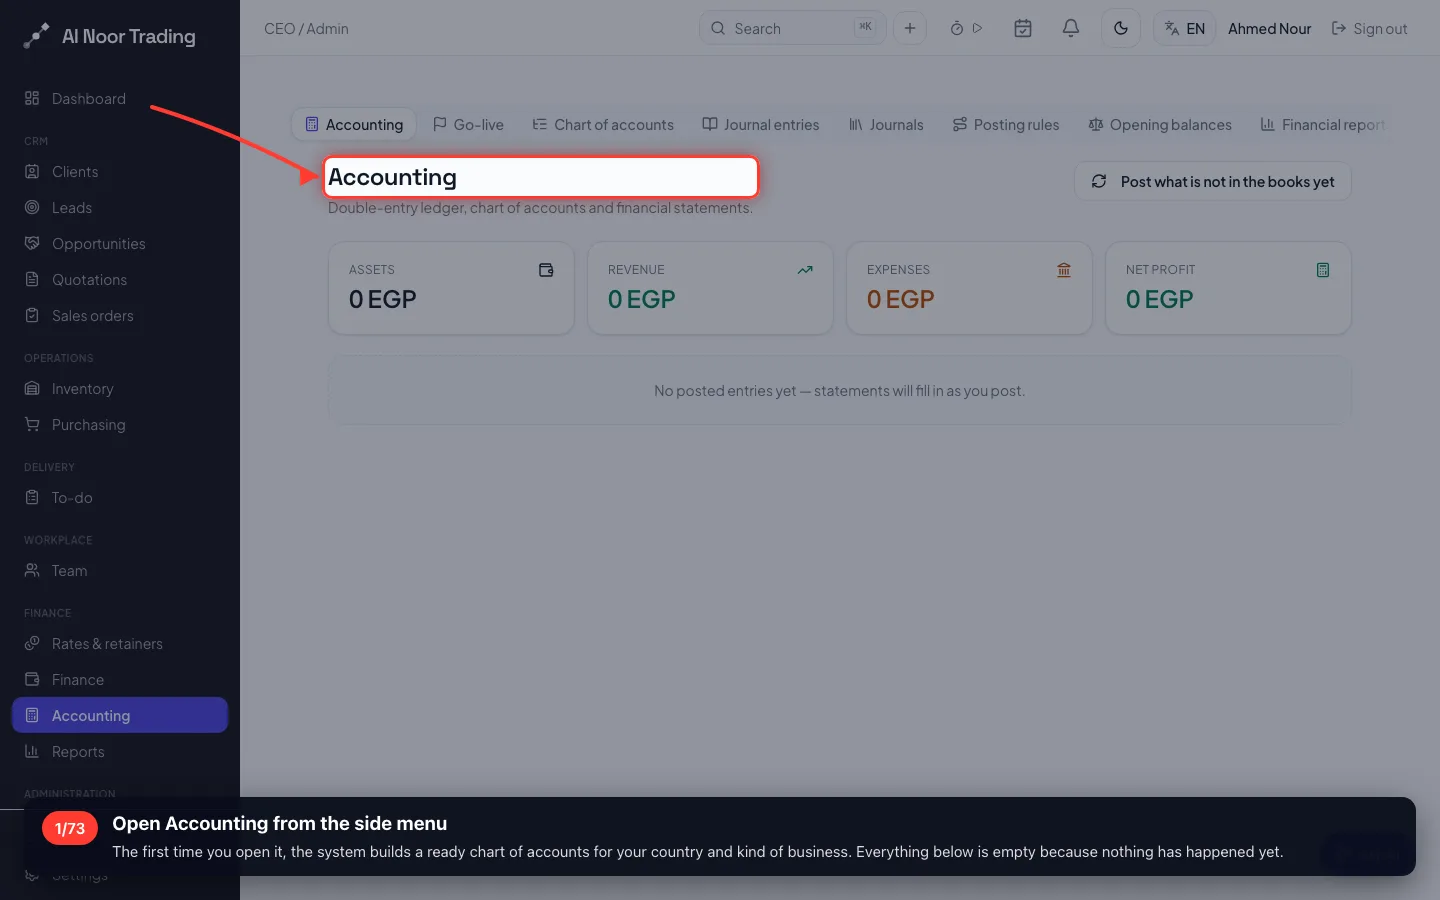Click the Net Profit 0 EGP value
Image resolution: width=1440 pixels, height=900 pixels.
pos(1160,299)
